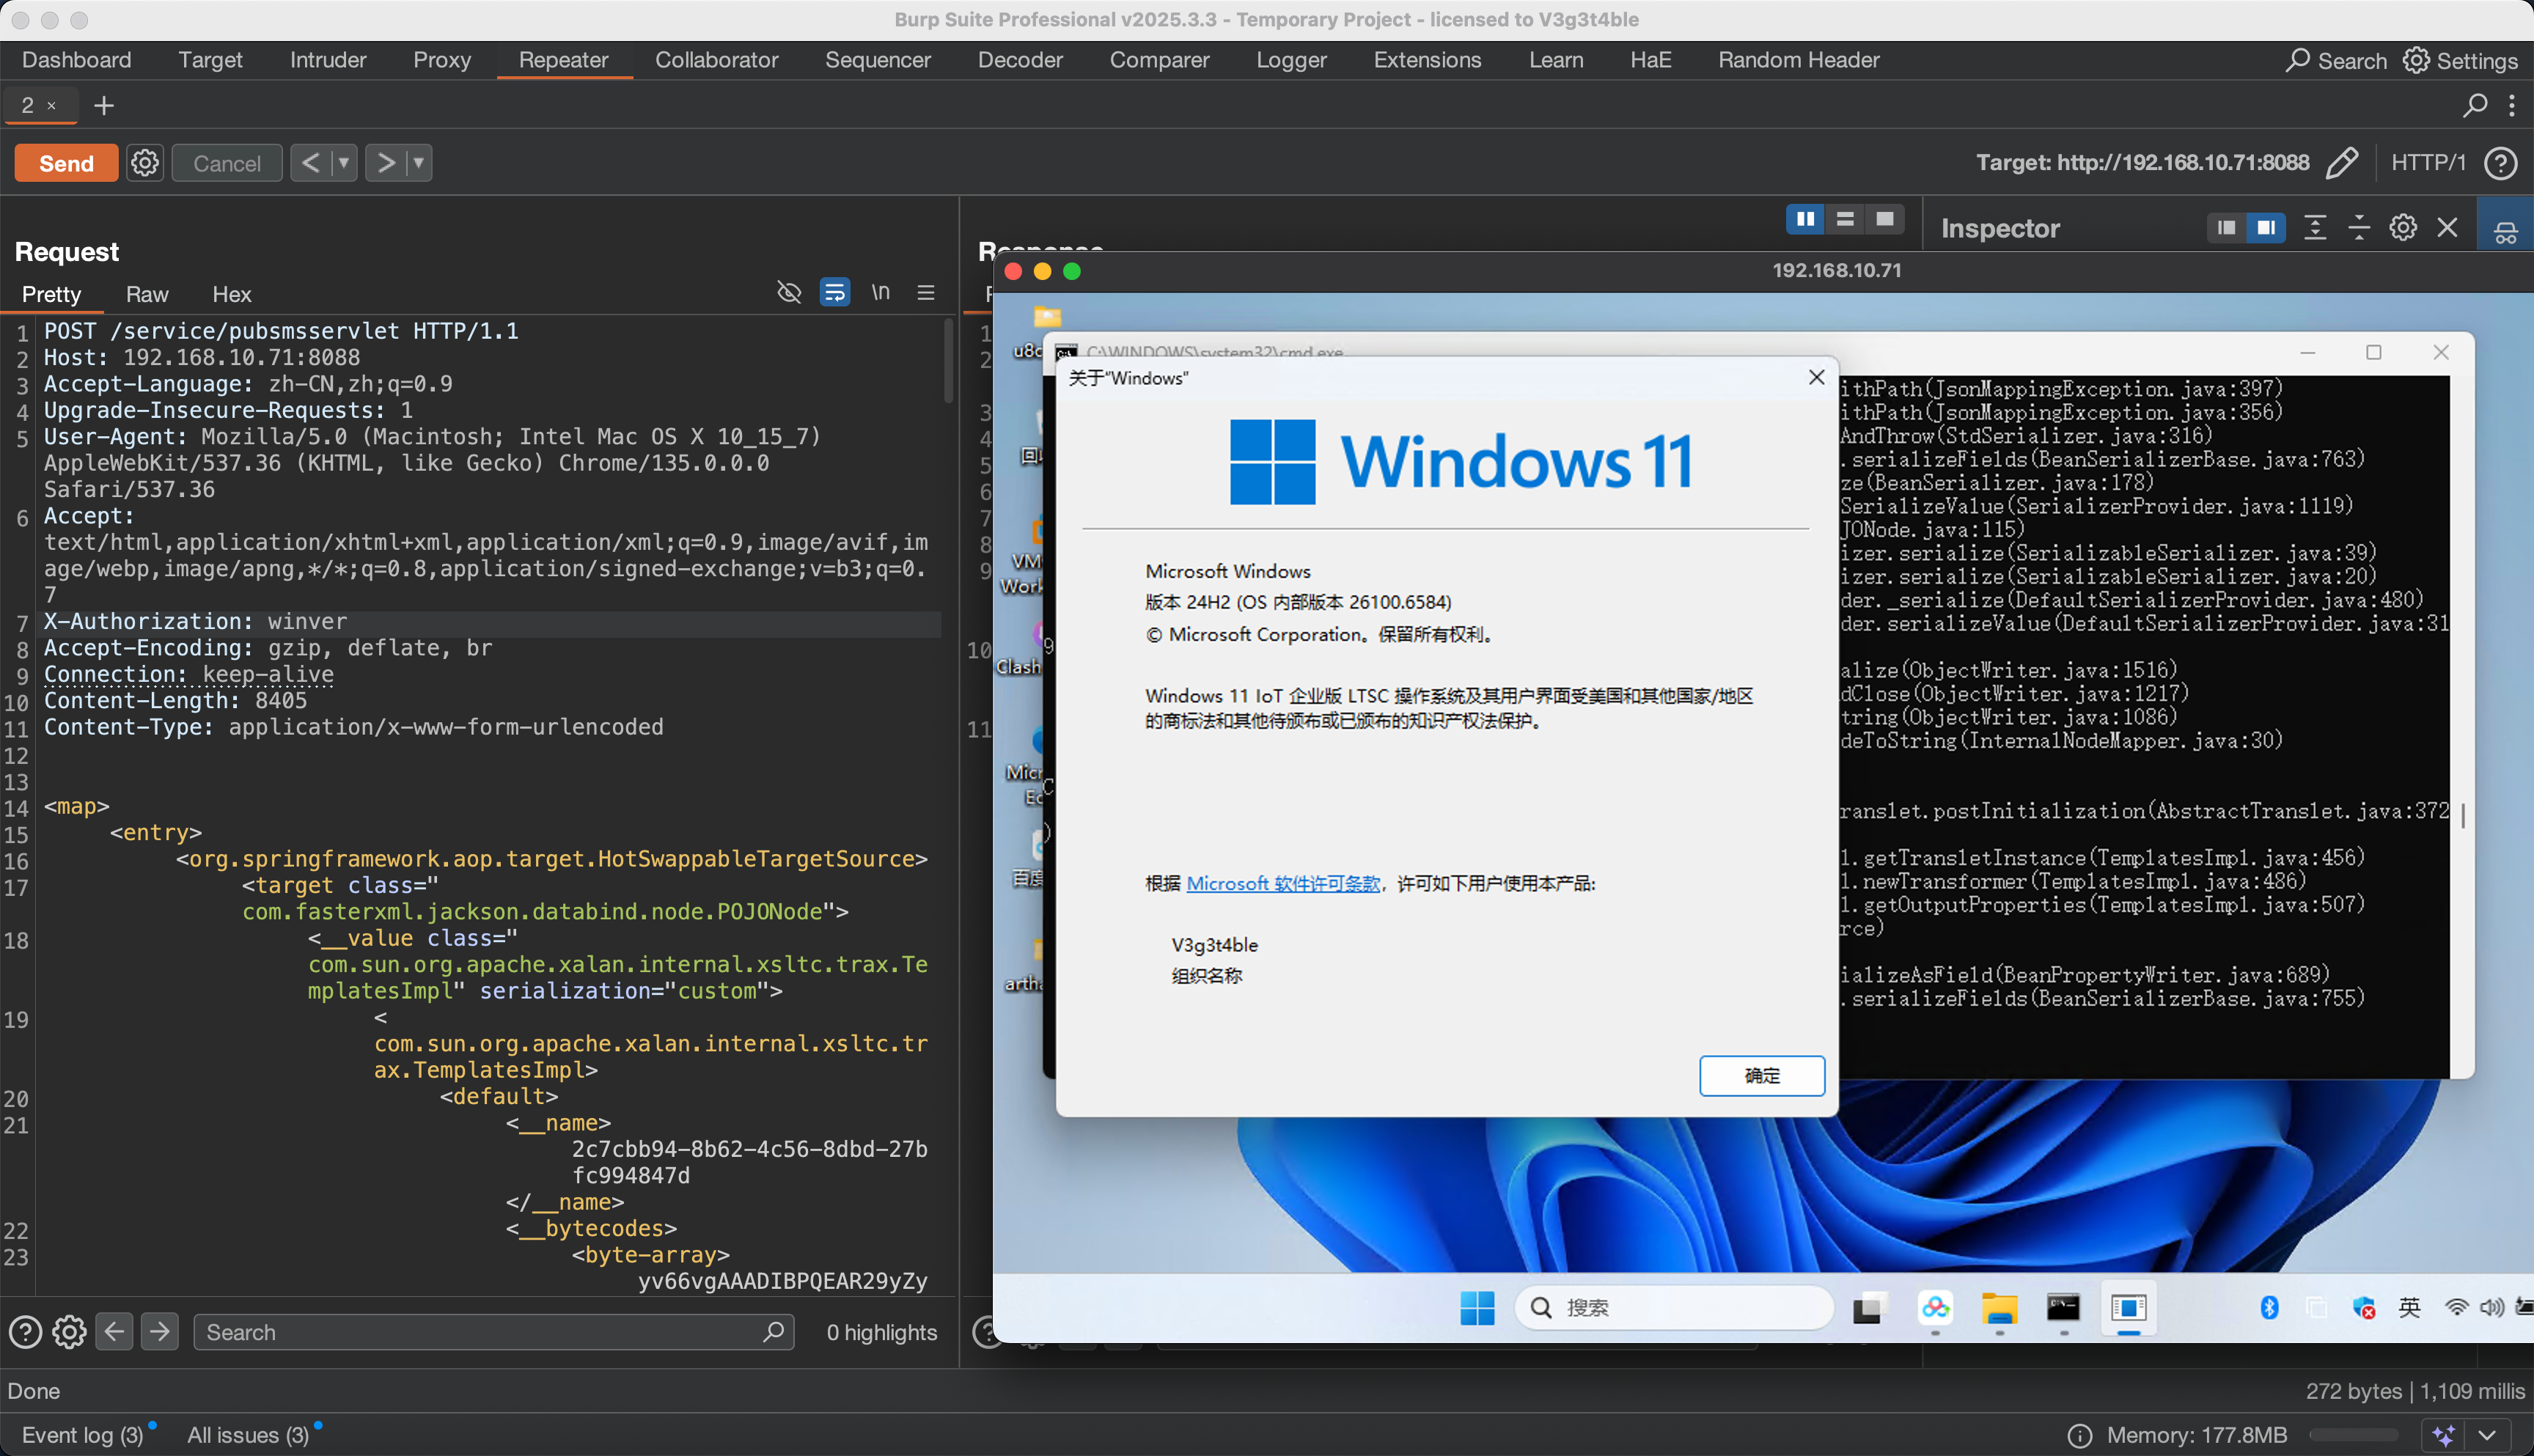
Task: Toggle the line wrap icon in Request
Action: point(834,292)
